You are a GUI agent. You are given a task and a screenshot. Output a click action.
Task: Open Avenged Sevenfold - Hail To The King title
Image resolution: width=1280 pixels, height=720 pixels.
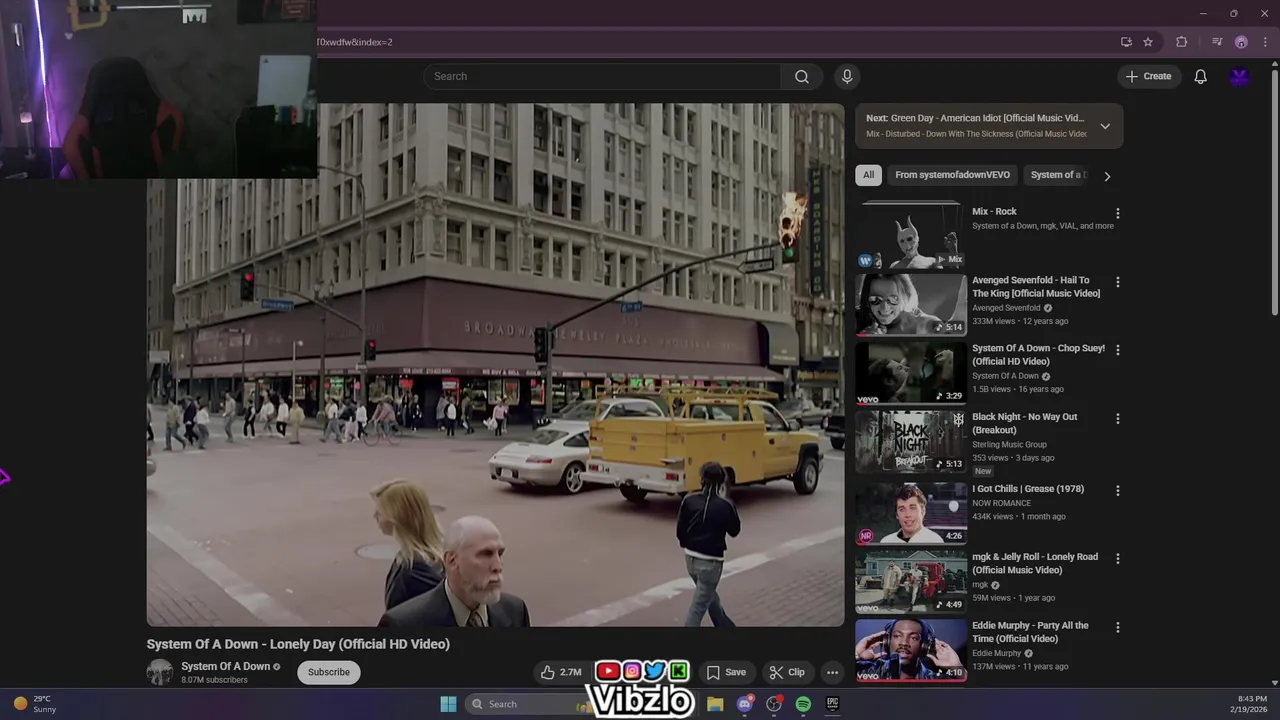1036,287
